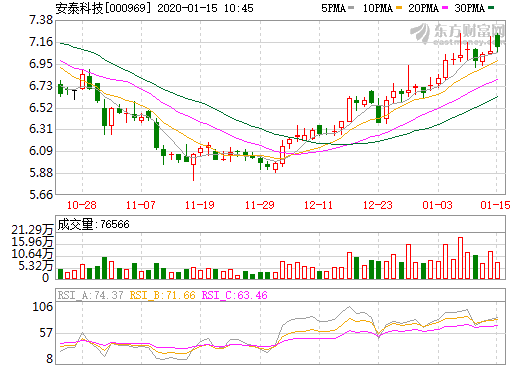520x365 pixels.
Task: Click the 30PMA legend label
Action: pos(469,8)
